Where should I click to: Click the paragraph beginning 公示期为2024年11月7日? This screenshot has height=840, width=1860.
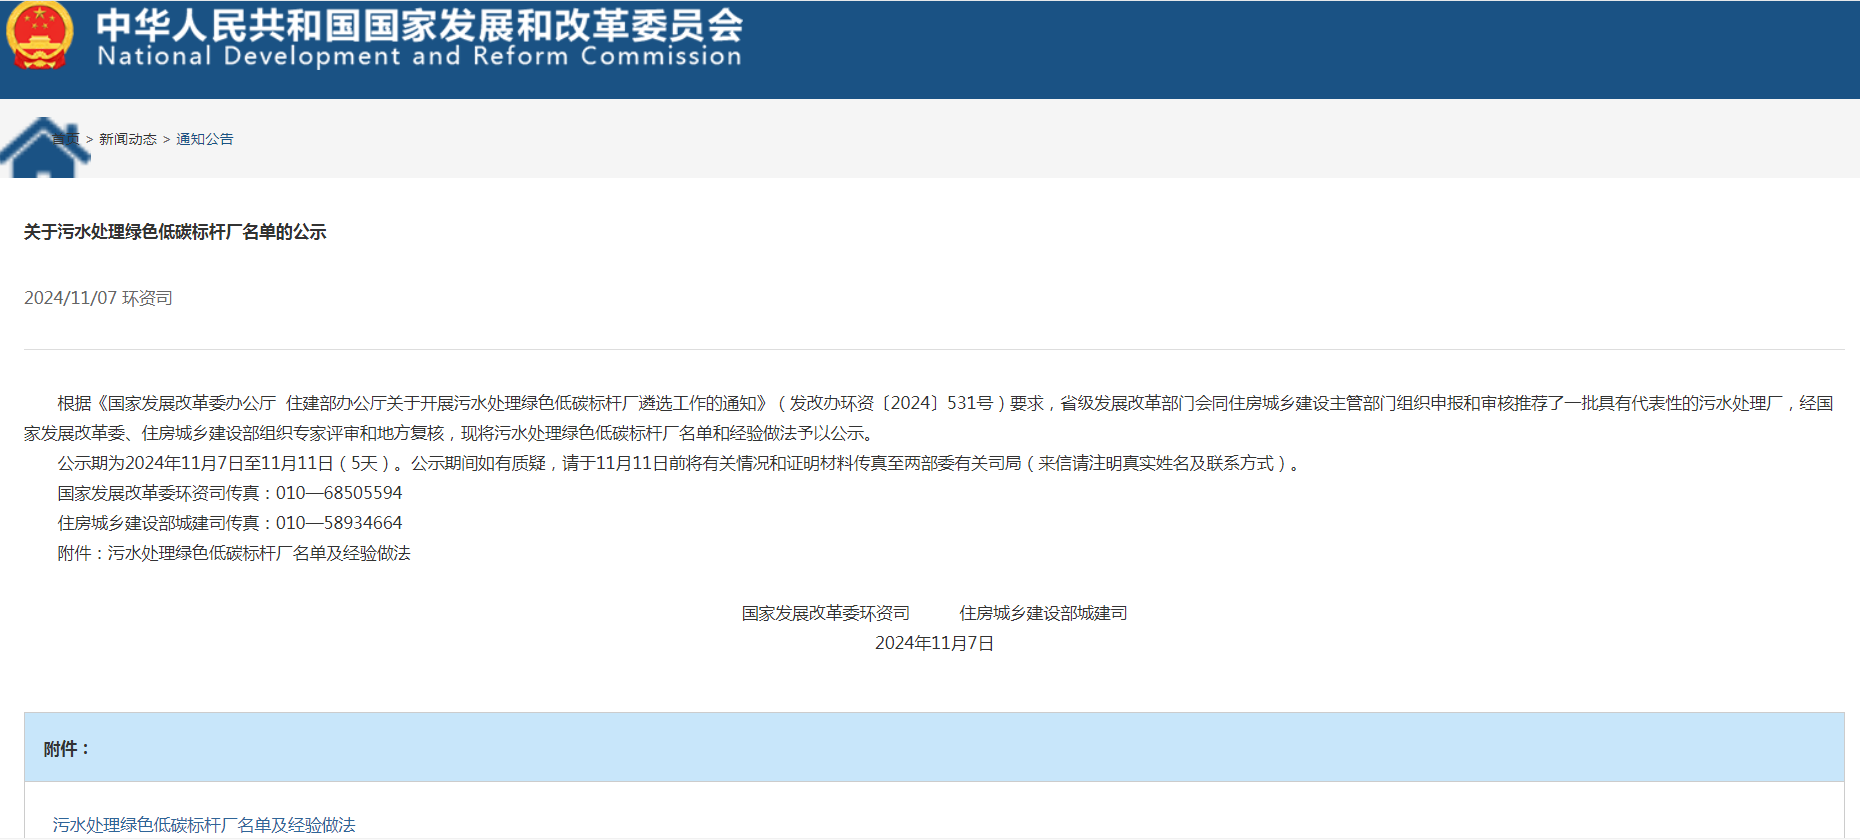point(680,463)
